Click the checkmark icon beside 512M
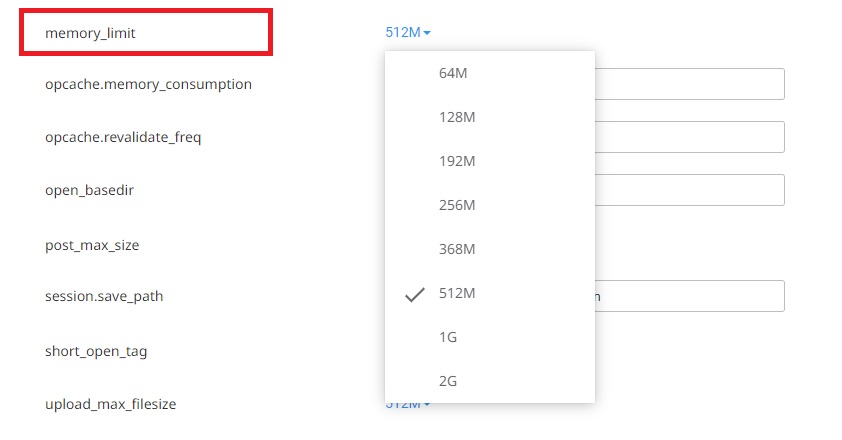 (415, 294)
